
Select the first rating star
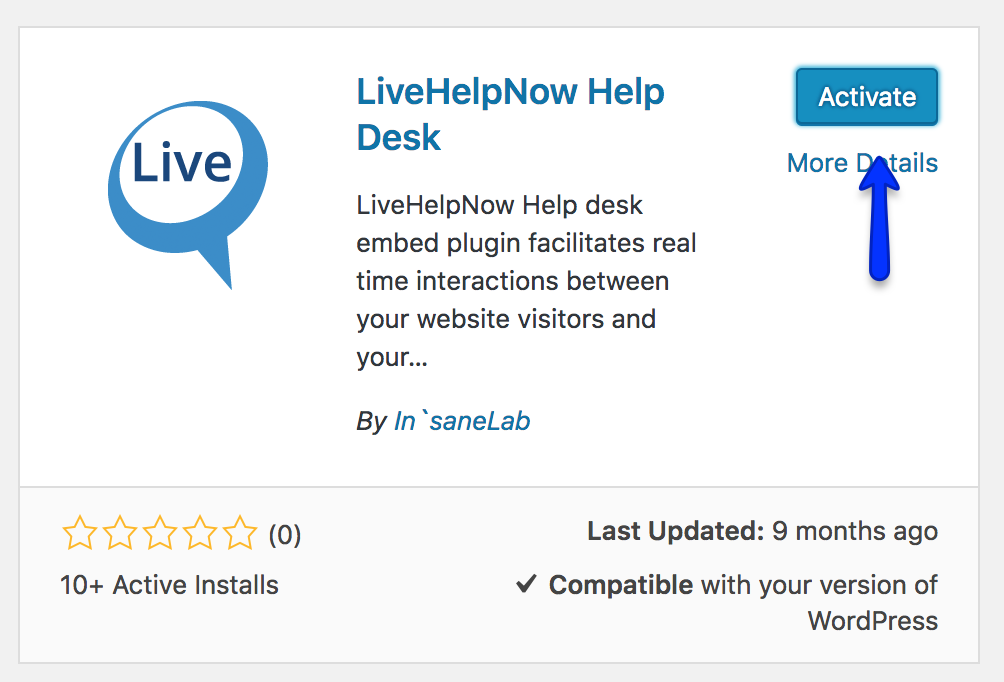79,532
